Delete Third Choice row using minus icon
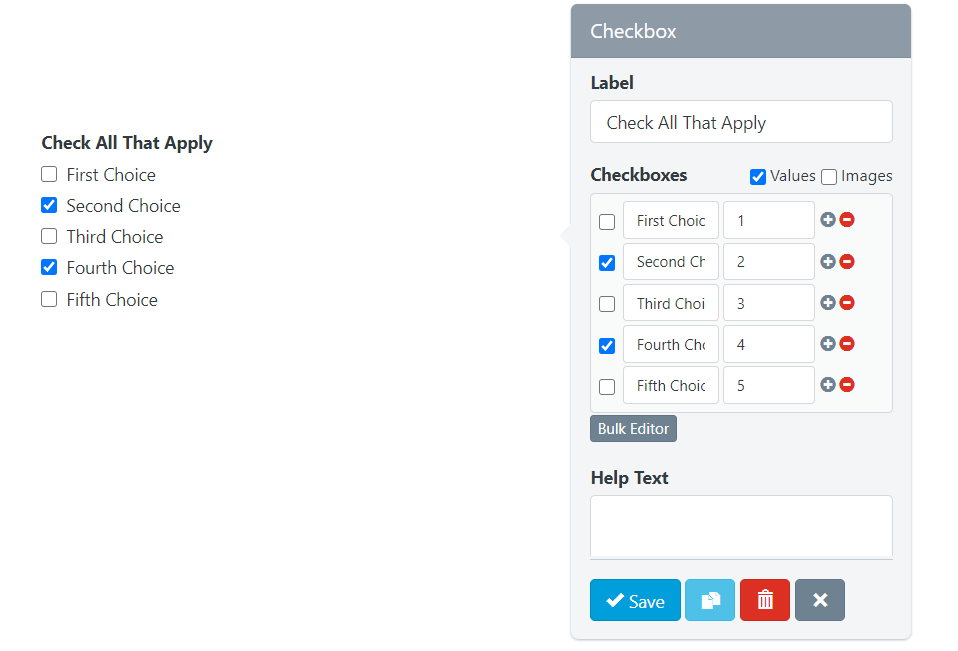Viewport: 958px width, 651px height. coord(847,302)
